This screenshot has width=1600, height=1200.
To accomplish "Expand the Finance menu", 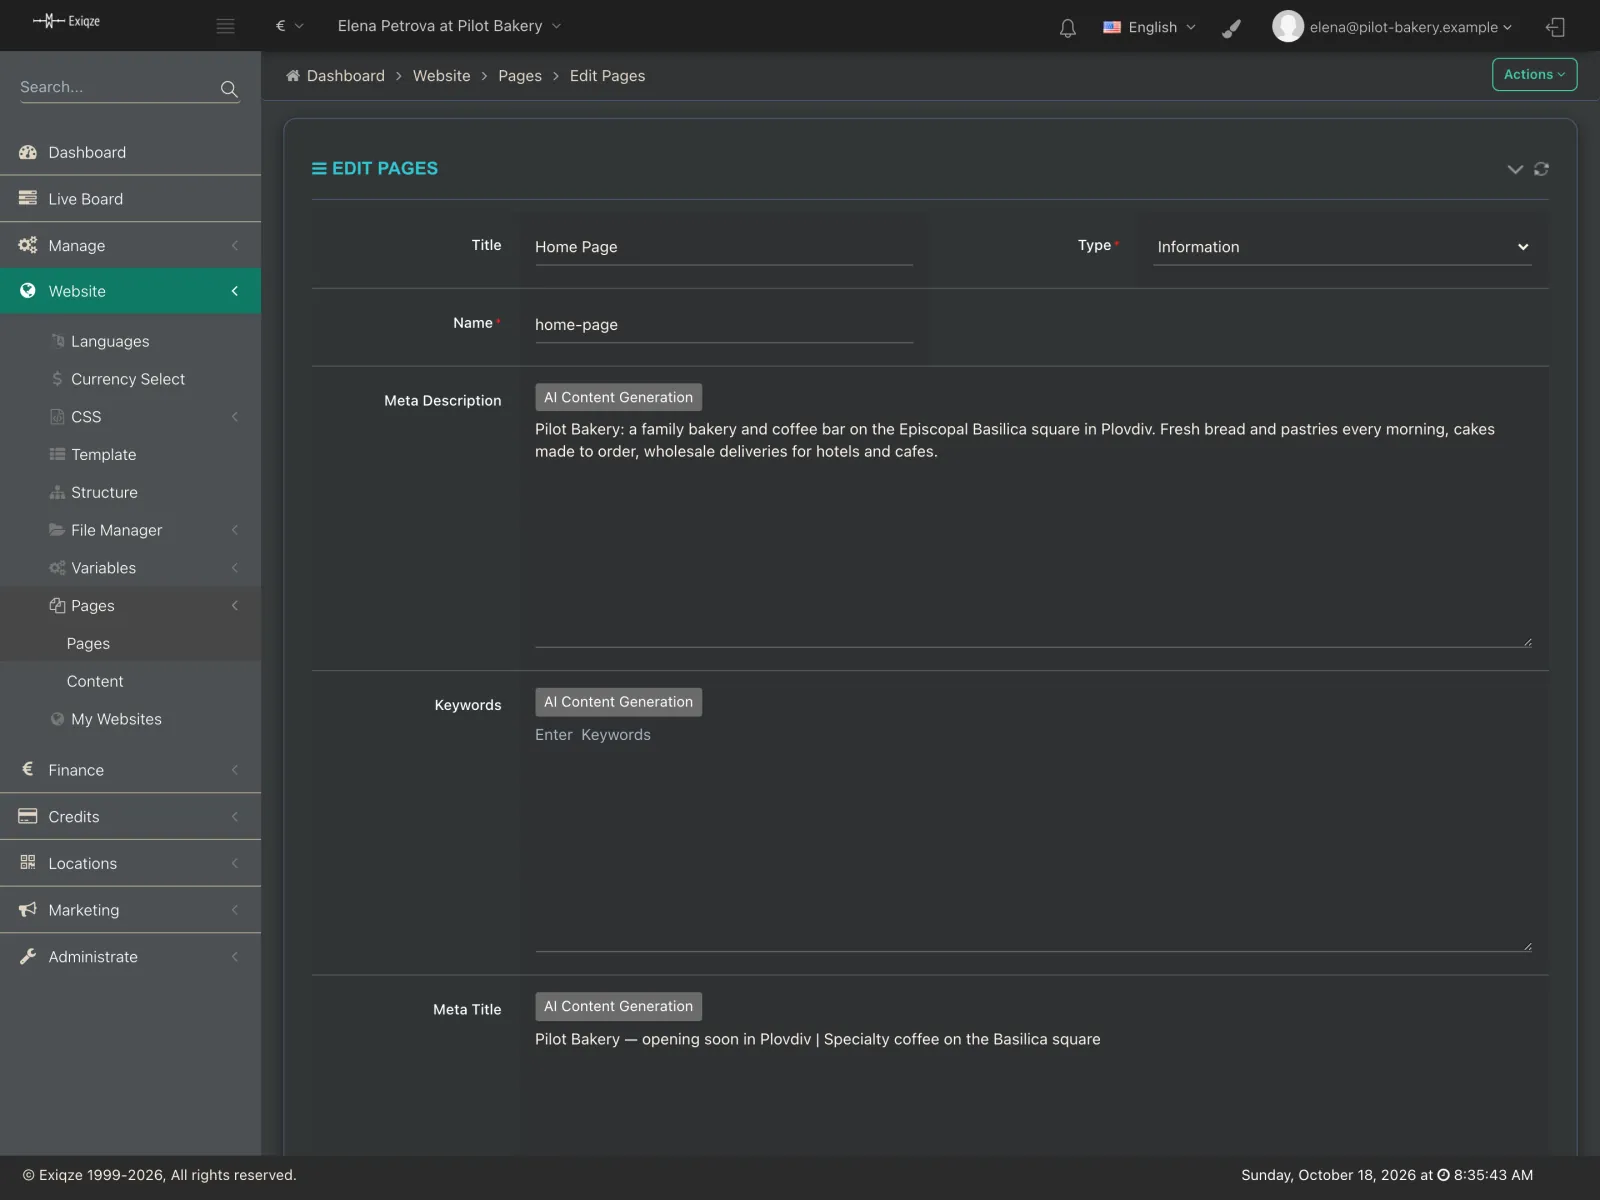I will (130, 770).
